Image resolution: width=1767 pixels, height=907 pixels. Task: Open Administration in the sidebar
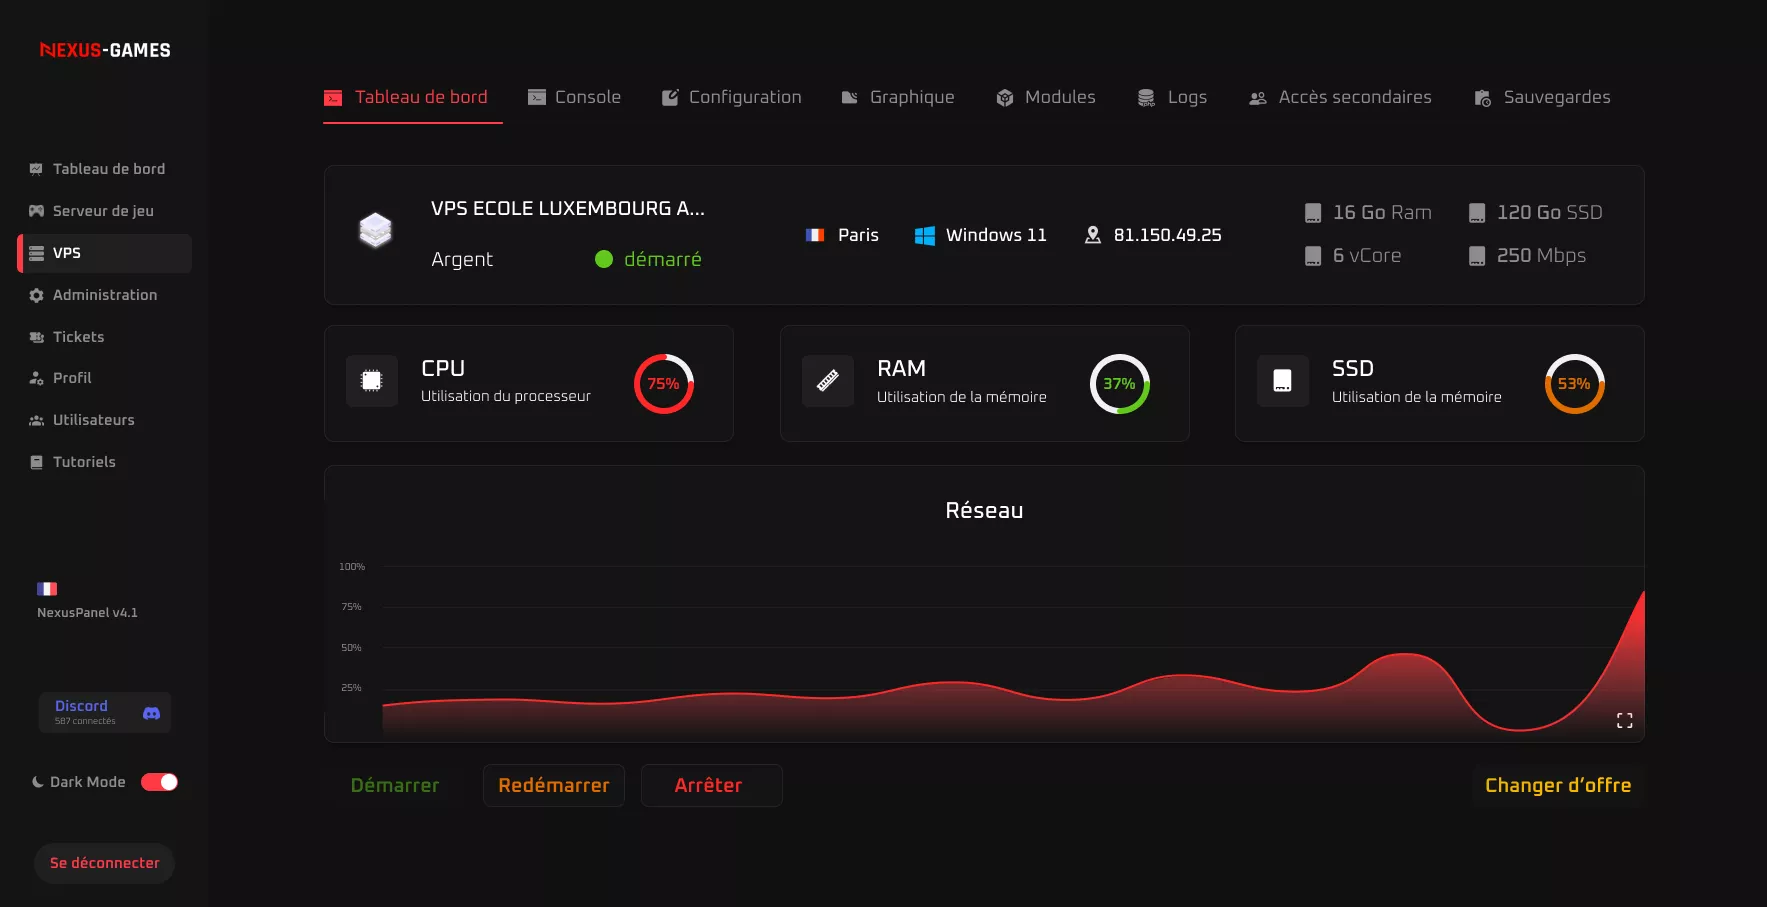pos(105,295)
